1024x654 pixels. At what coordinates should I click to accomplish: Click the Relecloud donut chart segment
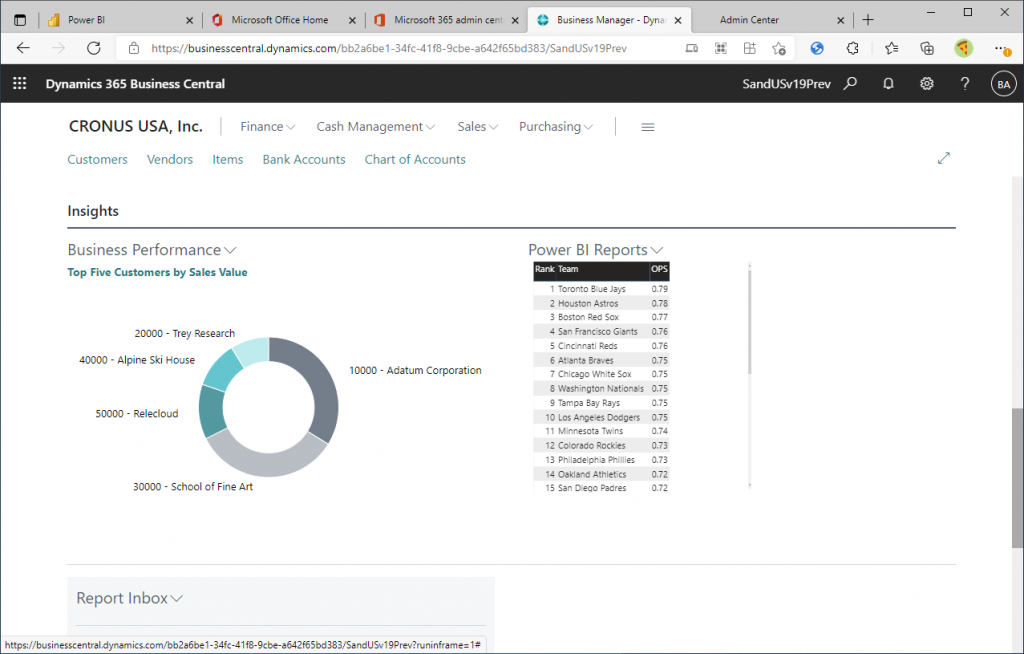(211, 412)
